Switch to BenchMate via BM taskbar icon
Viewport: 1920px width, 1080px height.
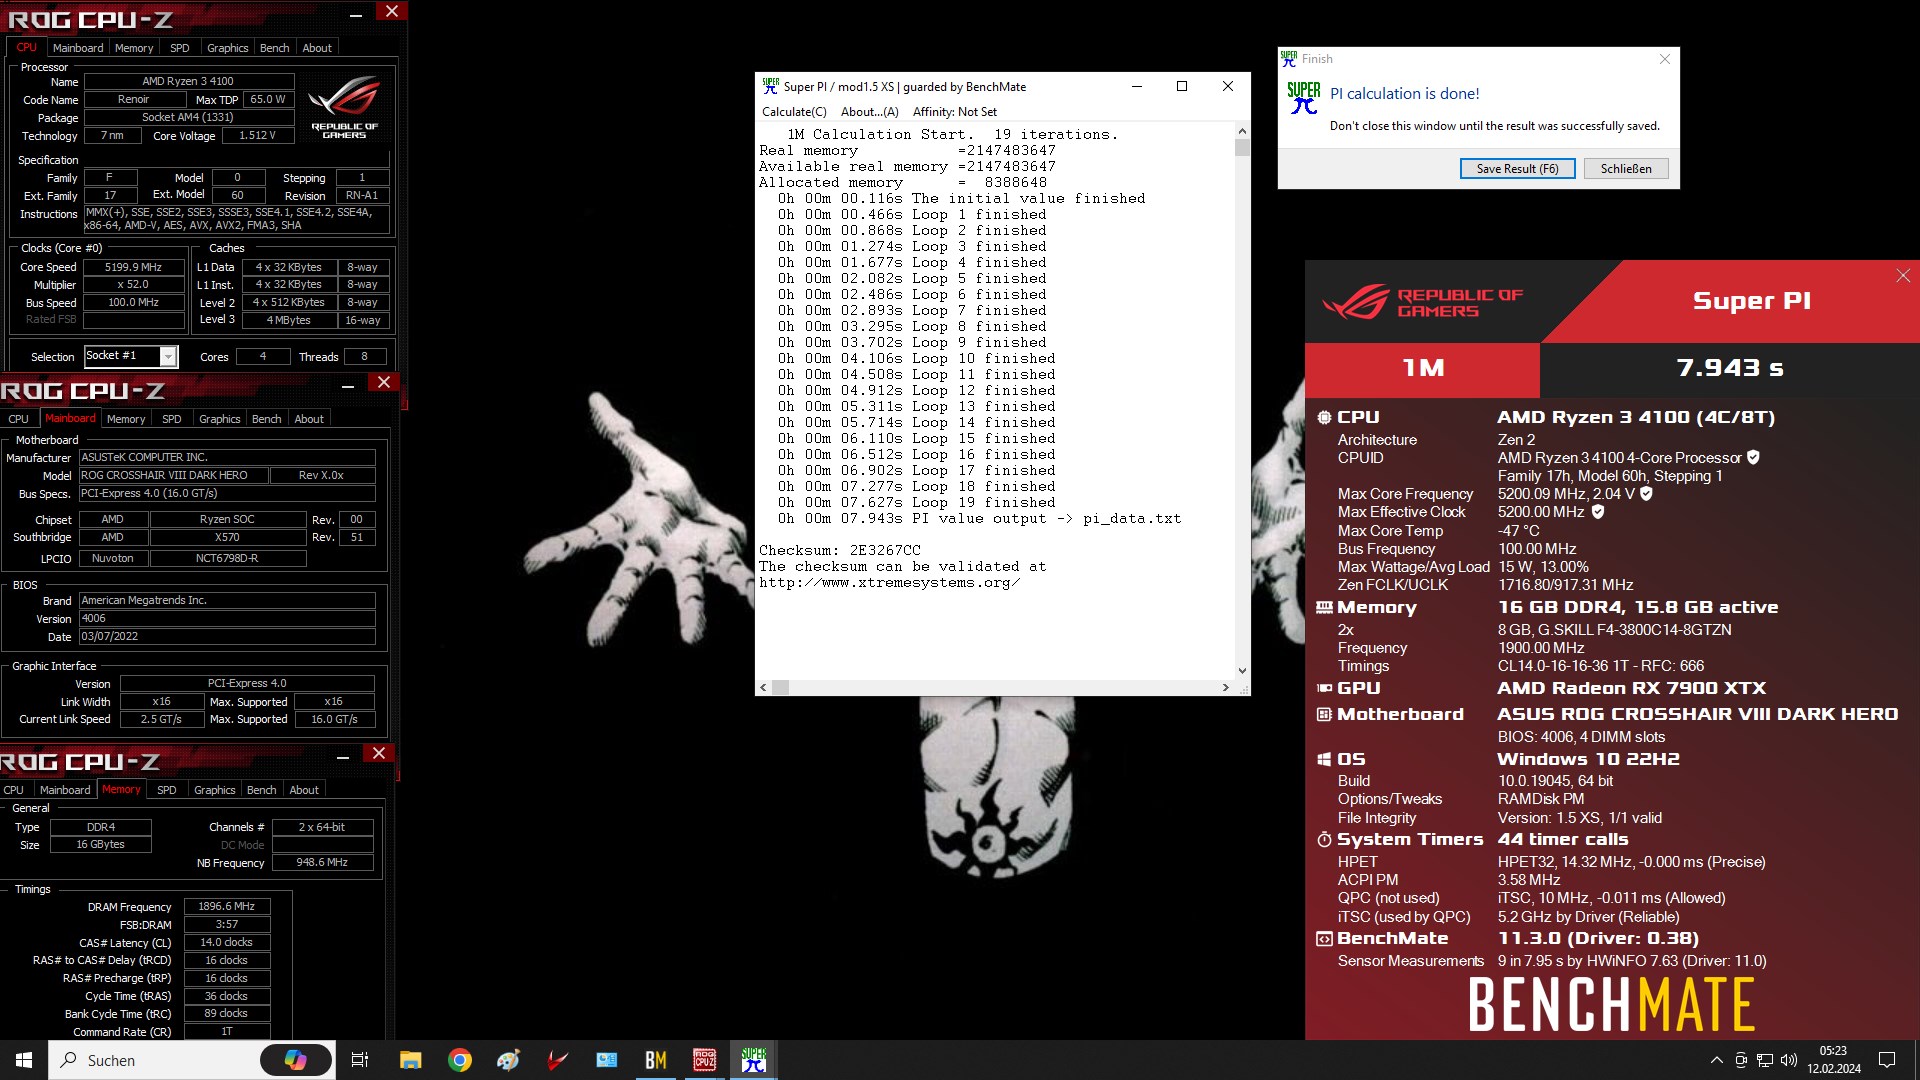point(656,1060)
